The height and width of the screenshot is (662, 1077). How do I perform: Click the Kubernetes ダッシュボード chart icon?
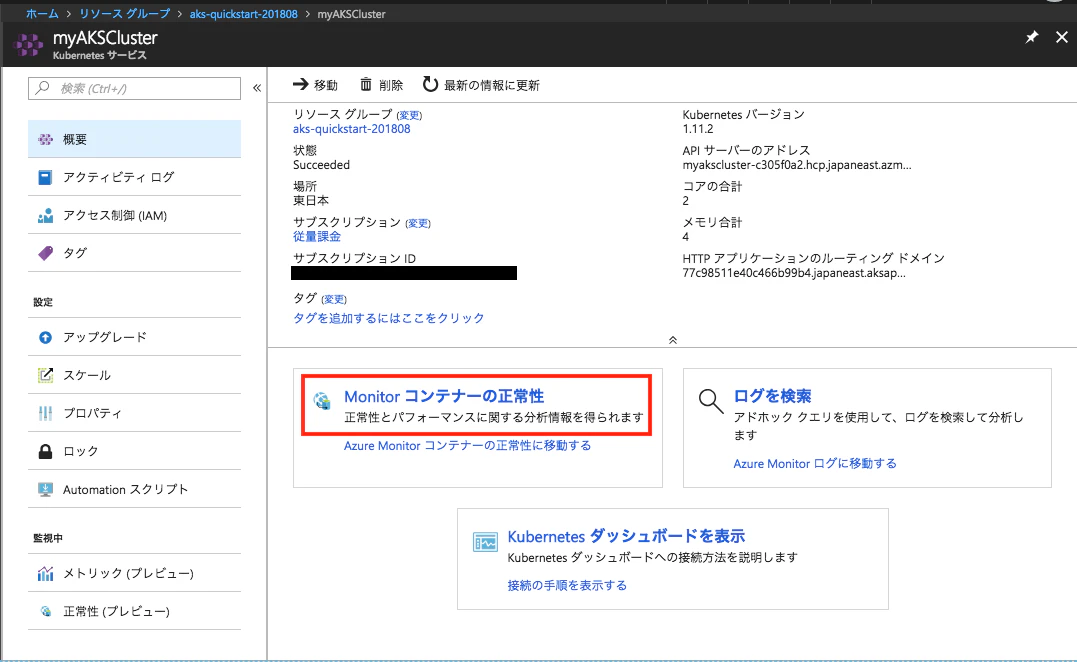click(485, 542)
